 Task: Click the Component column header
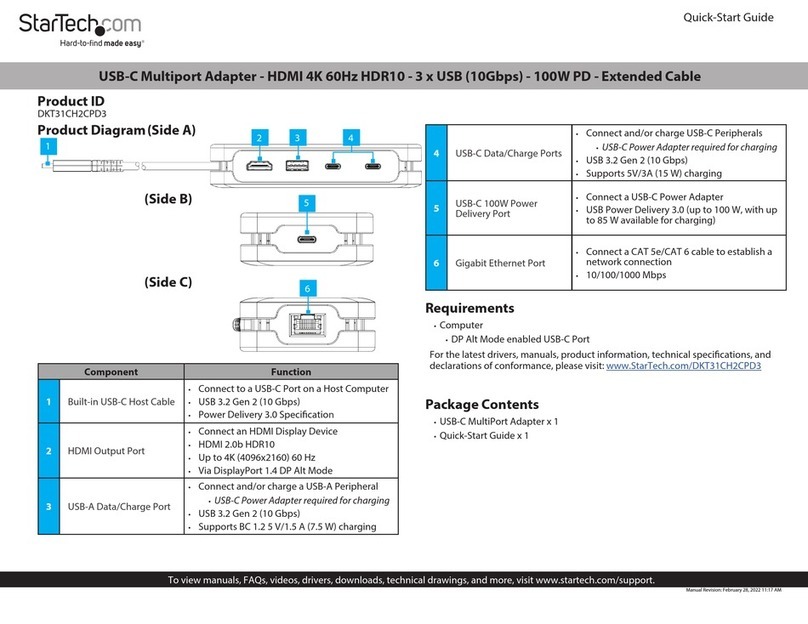tap(111, 372)
